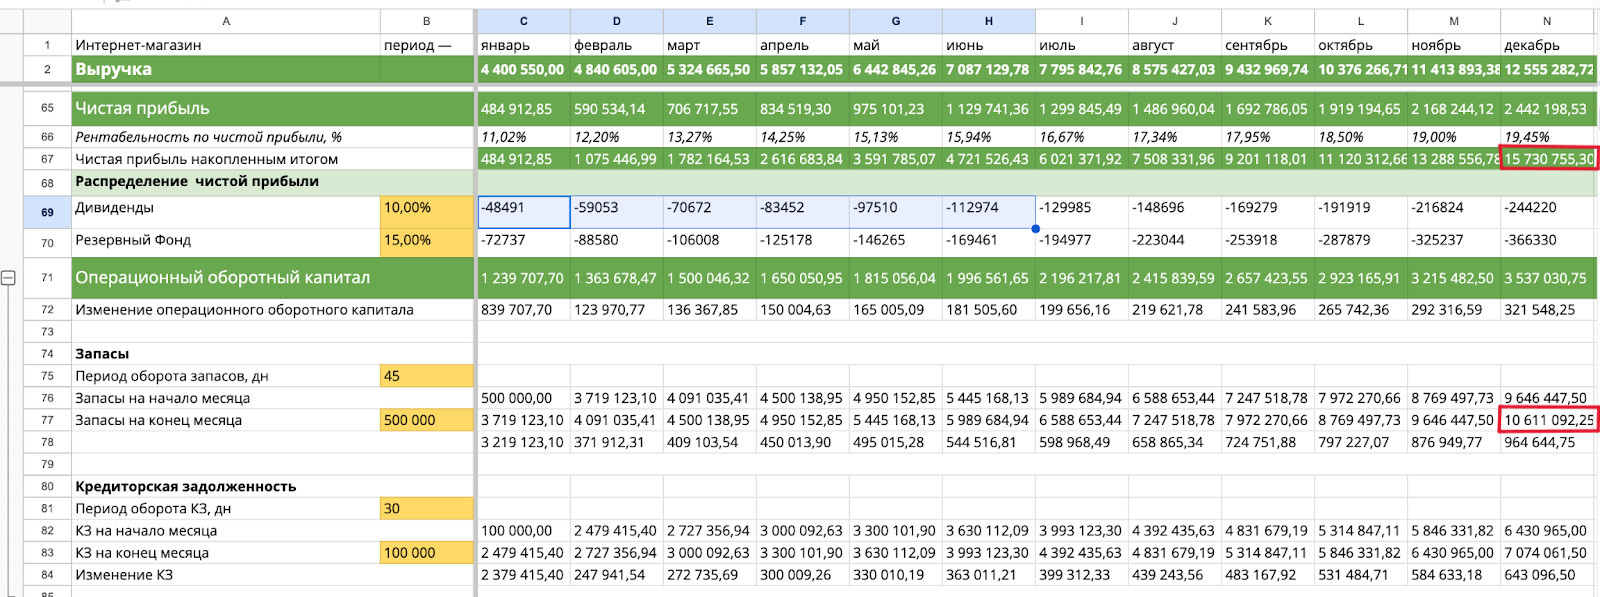
Task: Select the column N header
Action: pos(1546,21)
